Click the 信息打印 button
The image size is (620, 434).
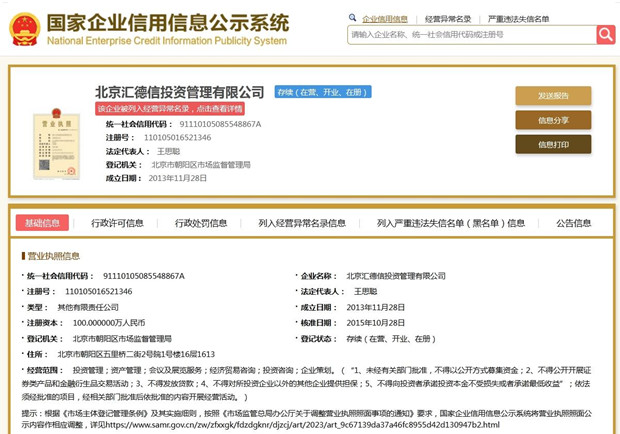pyautogui.click(x=553, y=144)
